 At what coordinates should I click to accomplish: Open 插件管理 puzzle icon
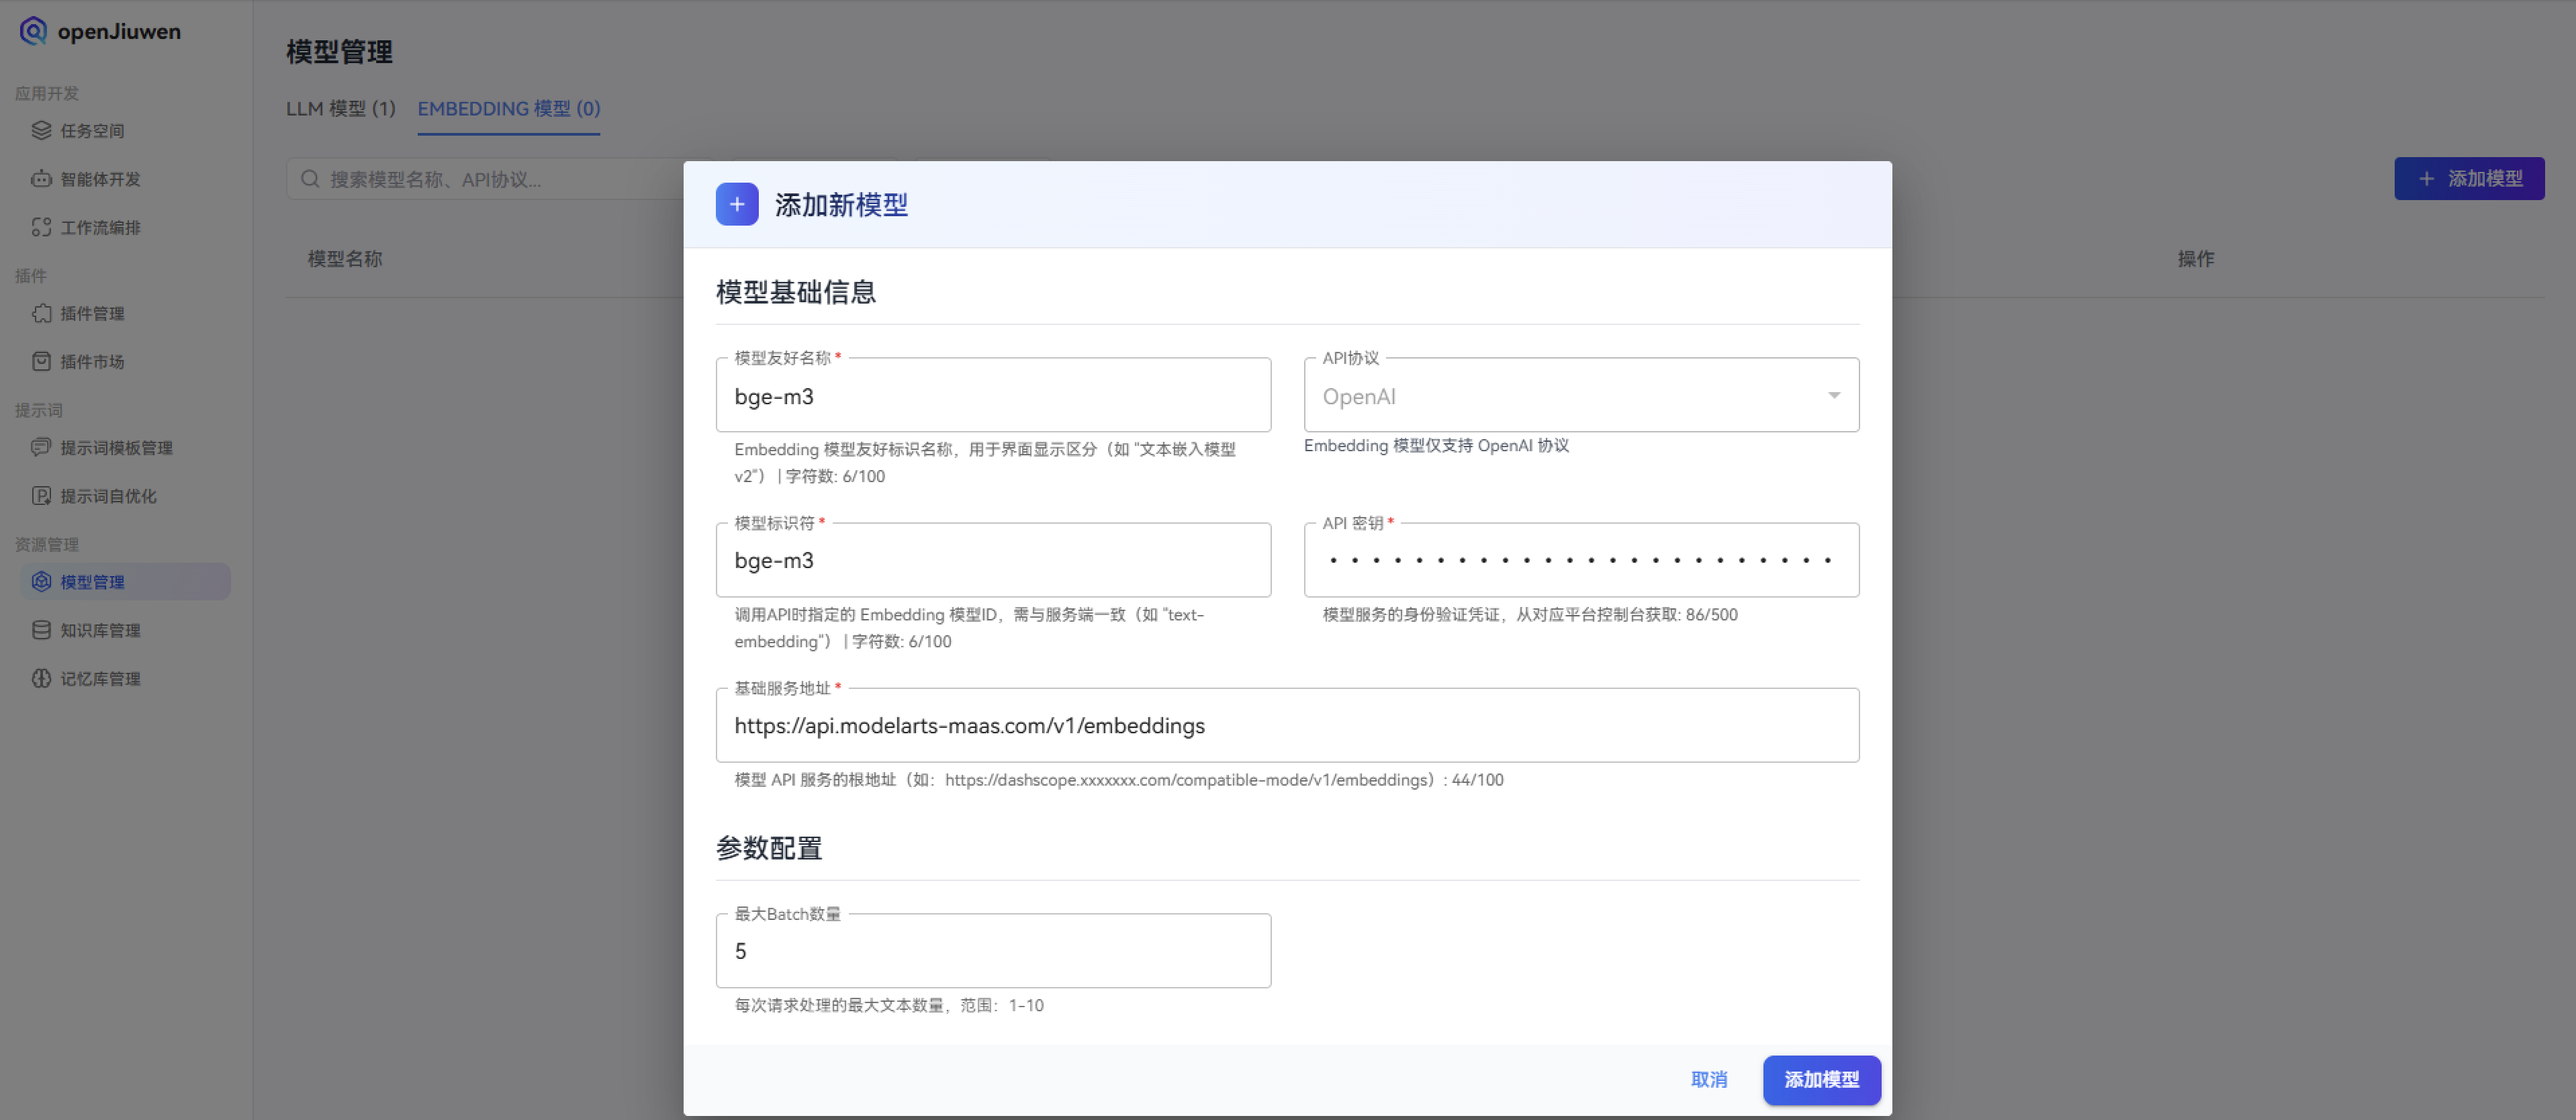(x=41, y=313)
